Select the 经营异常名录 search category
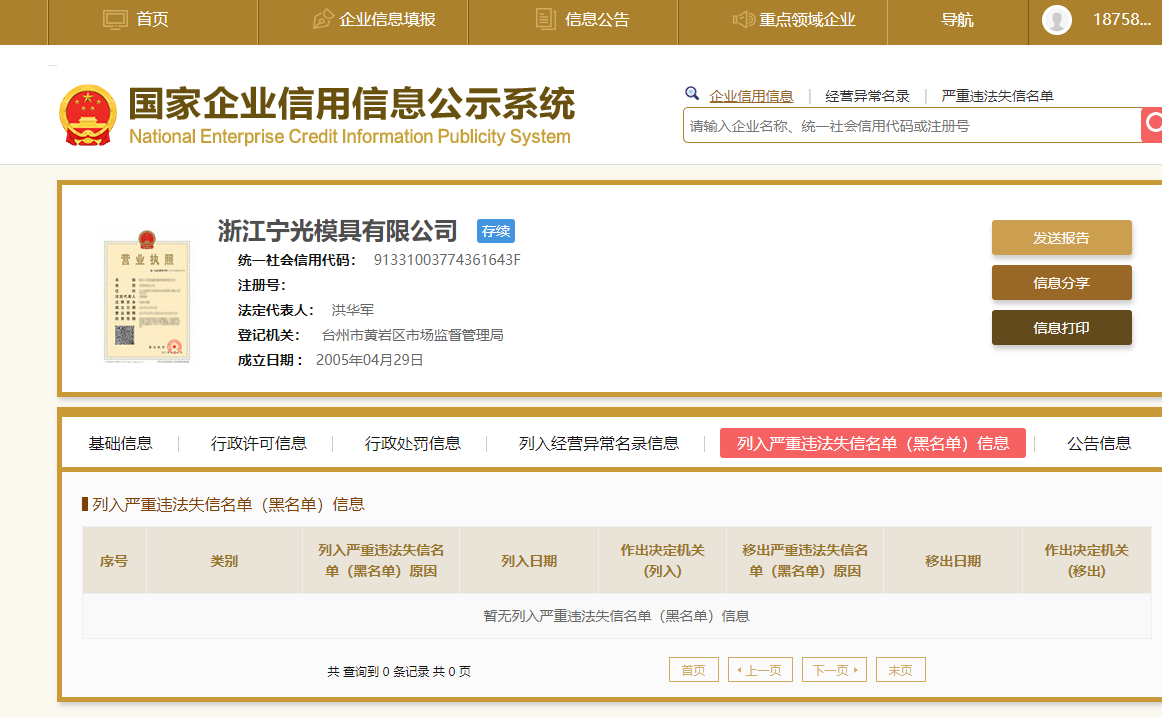 (x=867, y=96)
